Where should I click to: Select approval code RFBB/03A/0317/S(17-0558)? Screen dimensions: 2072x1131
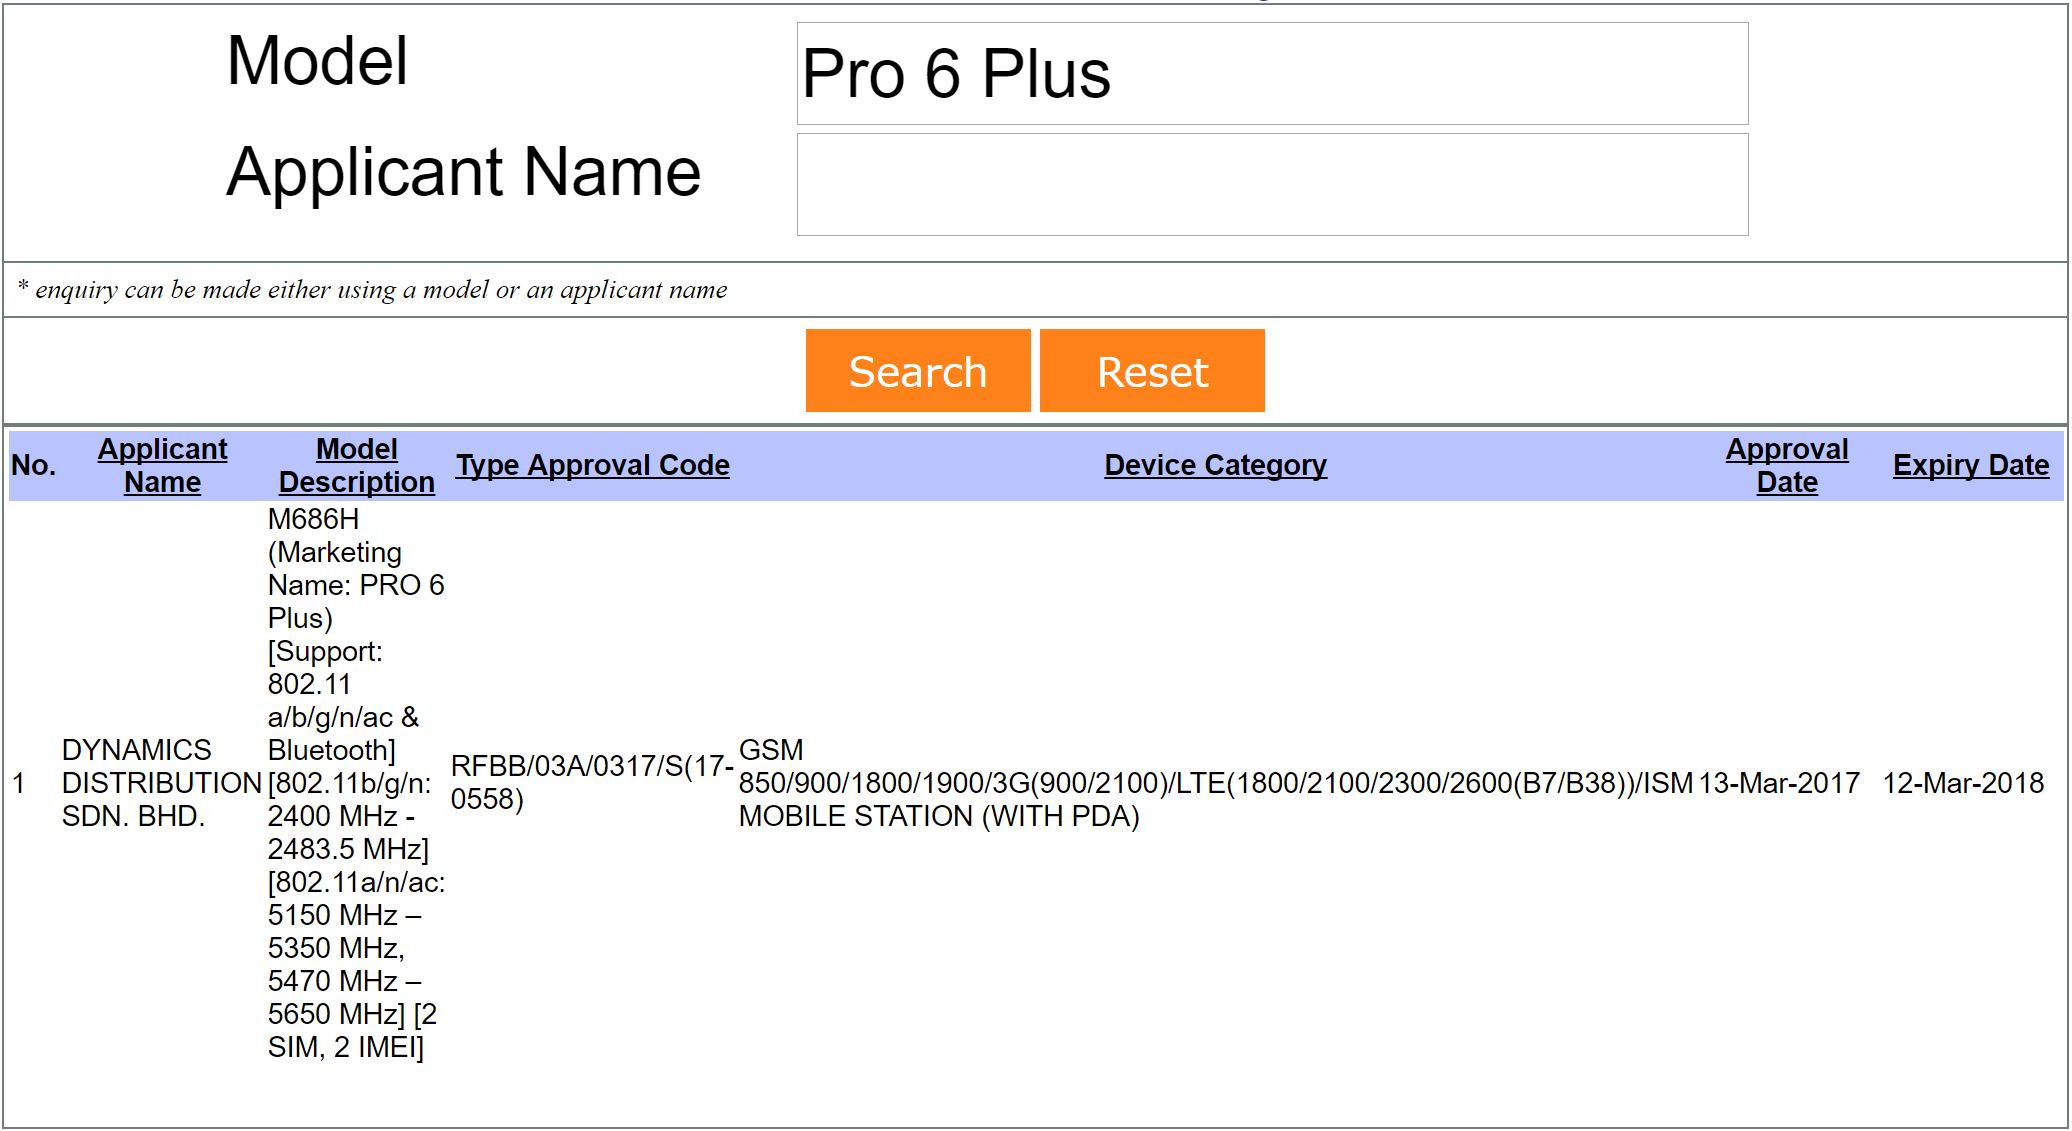coord(592,783)
